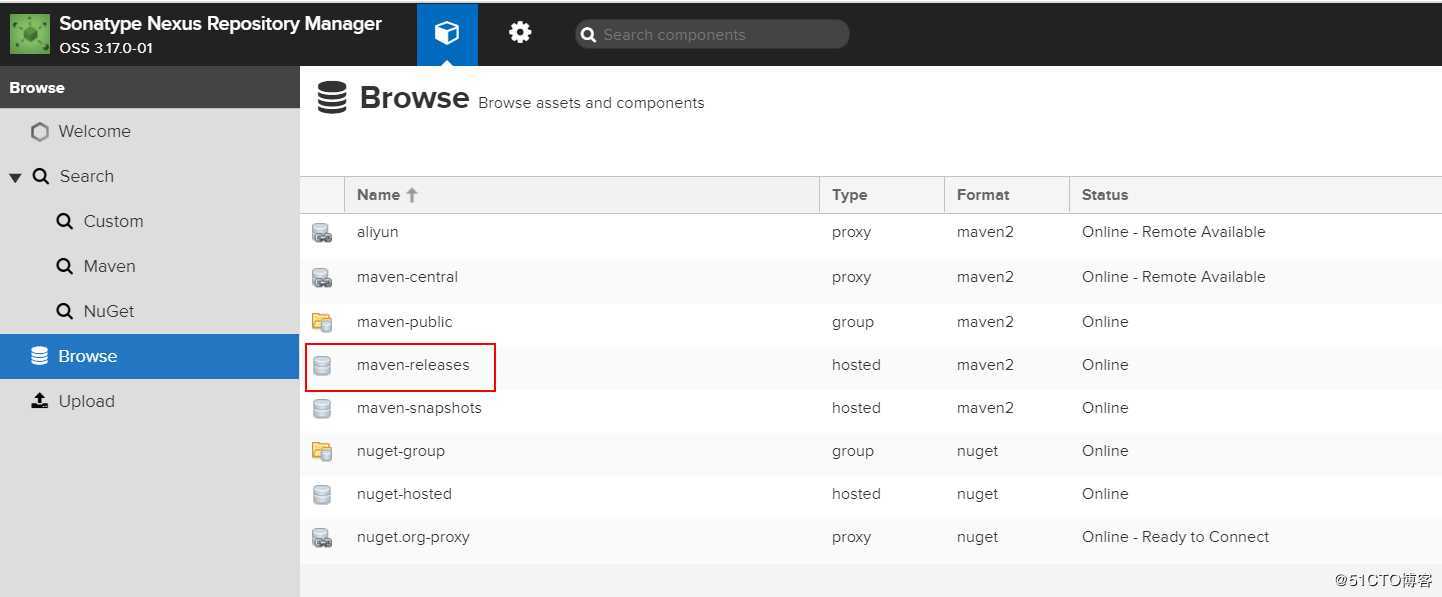Click the 'Online - Ready to Connect' status
This screenshot has height=597, width=1442.
coord(1175,537)
